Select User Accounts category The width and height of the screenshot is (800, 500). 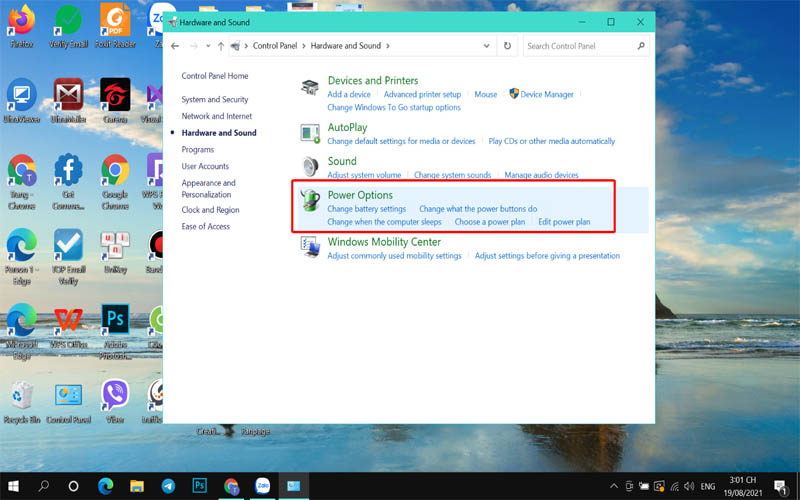(205, 166)
